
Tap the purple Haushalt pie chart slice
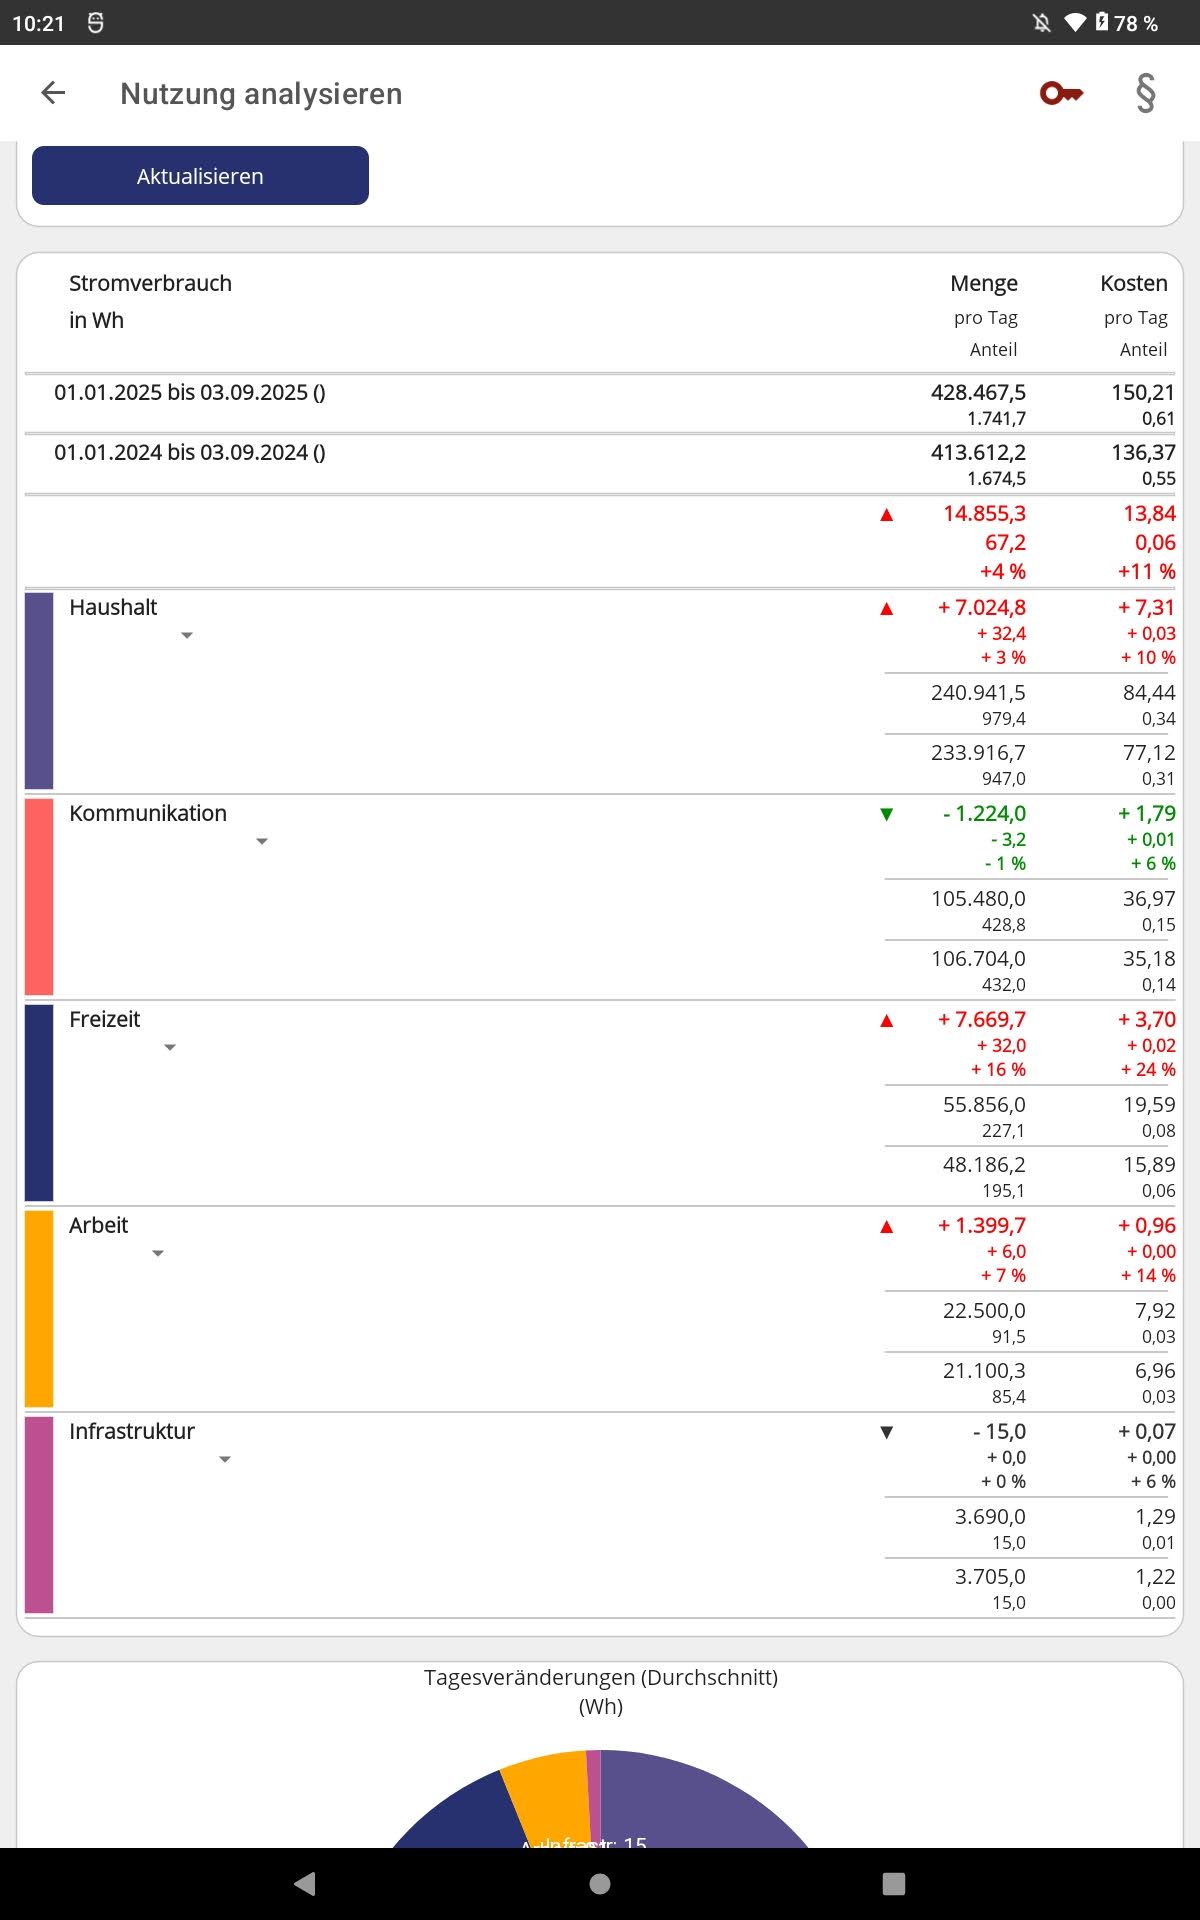coord(700,1800)
